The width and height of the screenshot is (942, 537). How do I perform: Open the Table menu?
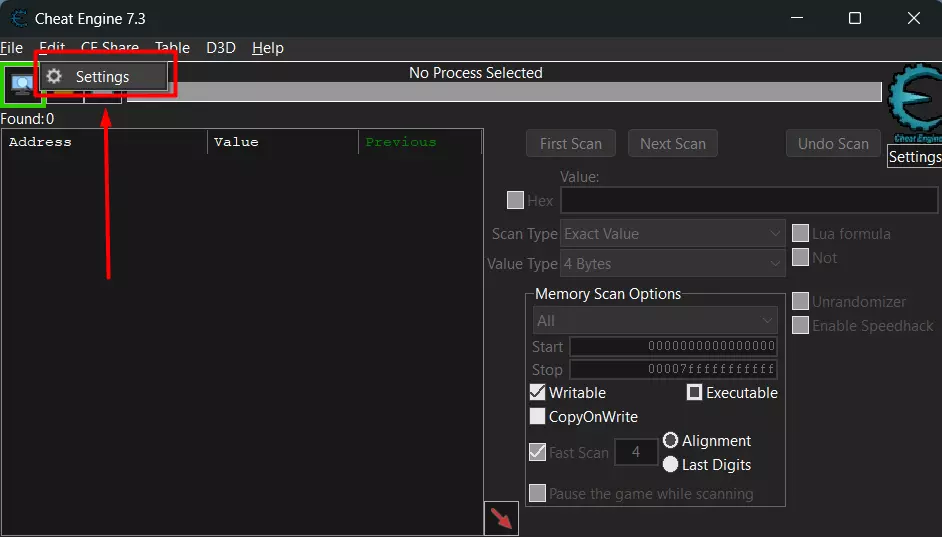coord(172,47)
